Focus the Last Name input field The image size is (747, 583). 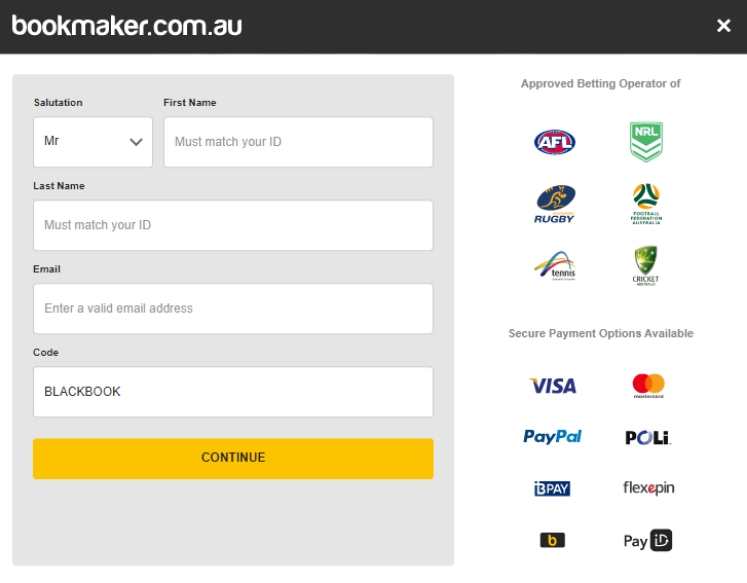[x=233, y=225]
